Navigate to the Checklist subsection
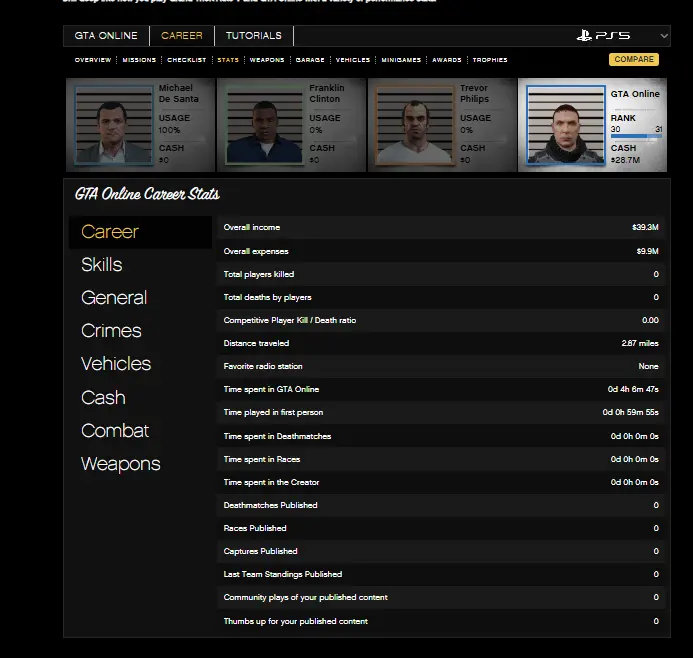The width and height of the screenshot is (693, 658). pyautogui.click(x=186, y=60)
